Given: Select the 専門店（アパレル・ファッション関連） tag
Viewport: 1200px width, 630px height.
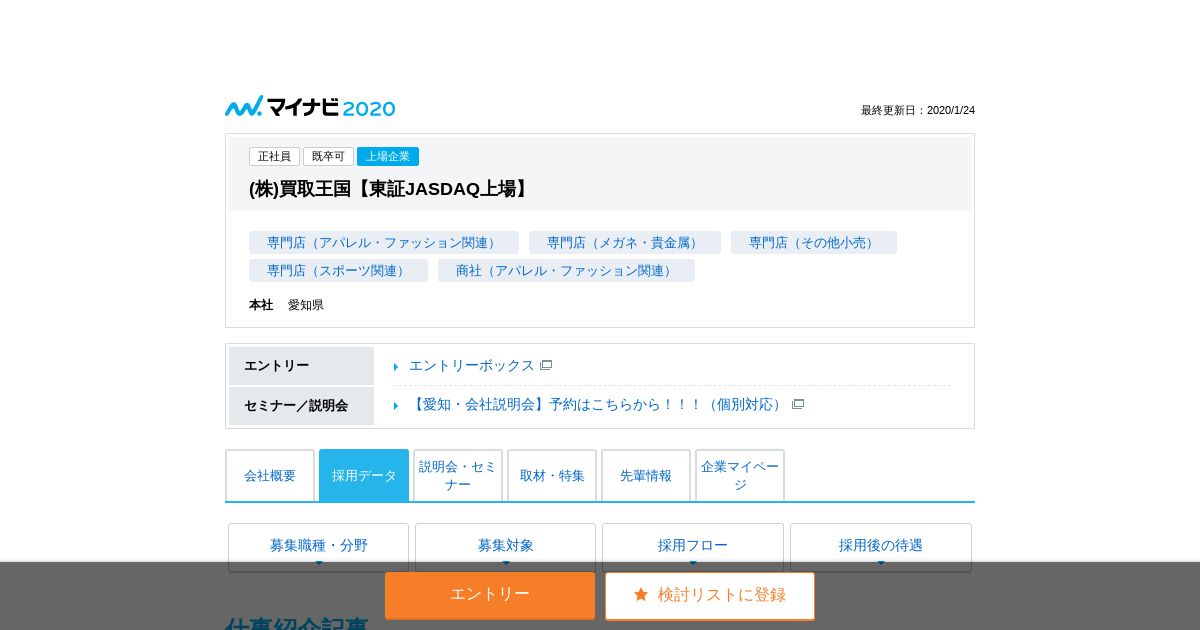Looking at the screenshot, I should (x=384, y=243).
